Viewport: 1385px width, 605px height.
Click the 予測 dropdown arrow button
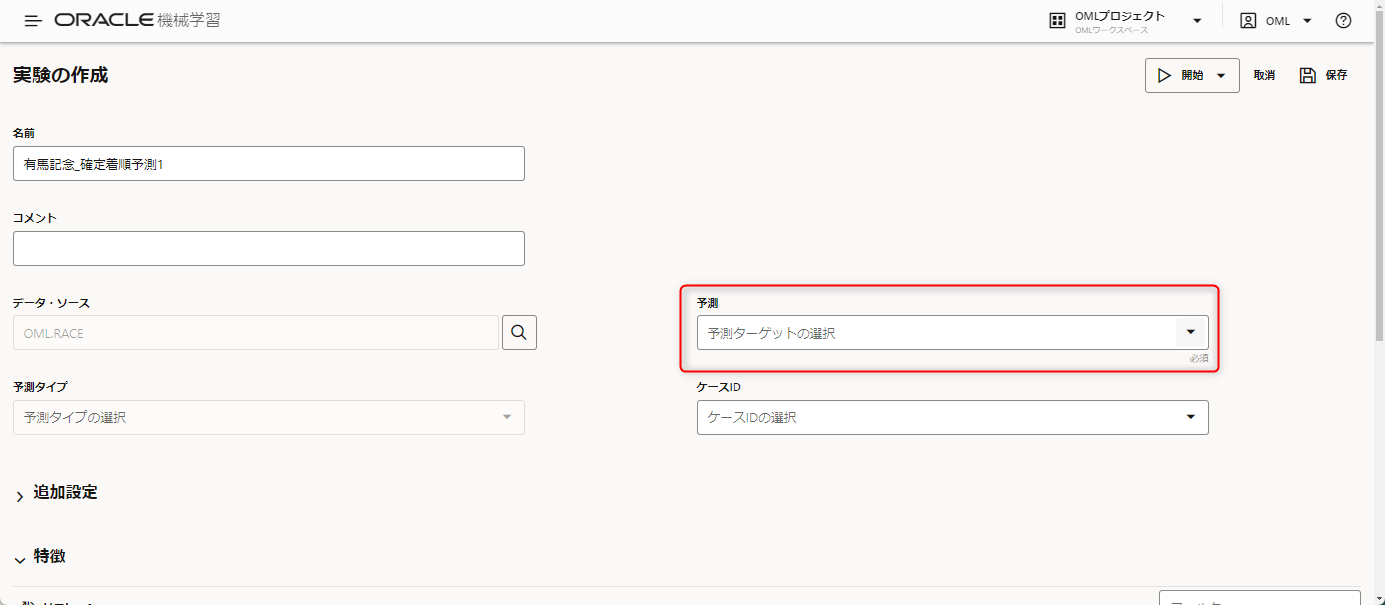(1190, 332)
